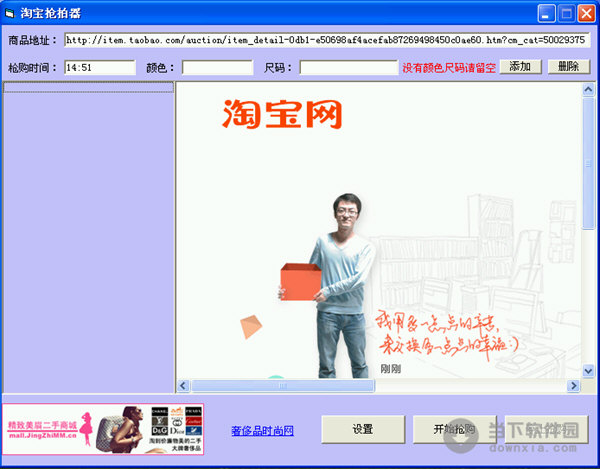Viewport: 600px width, 469px height.
Task: Click the 抢购时间 label
Action: tap(32, 68)
